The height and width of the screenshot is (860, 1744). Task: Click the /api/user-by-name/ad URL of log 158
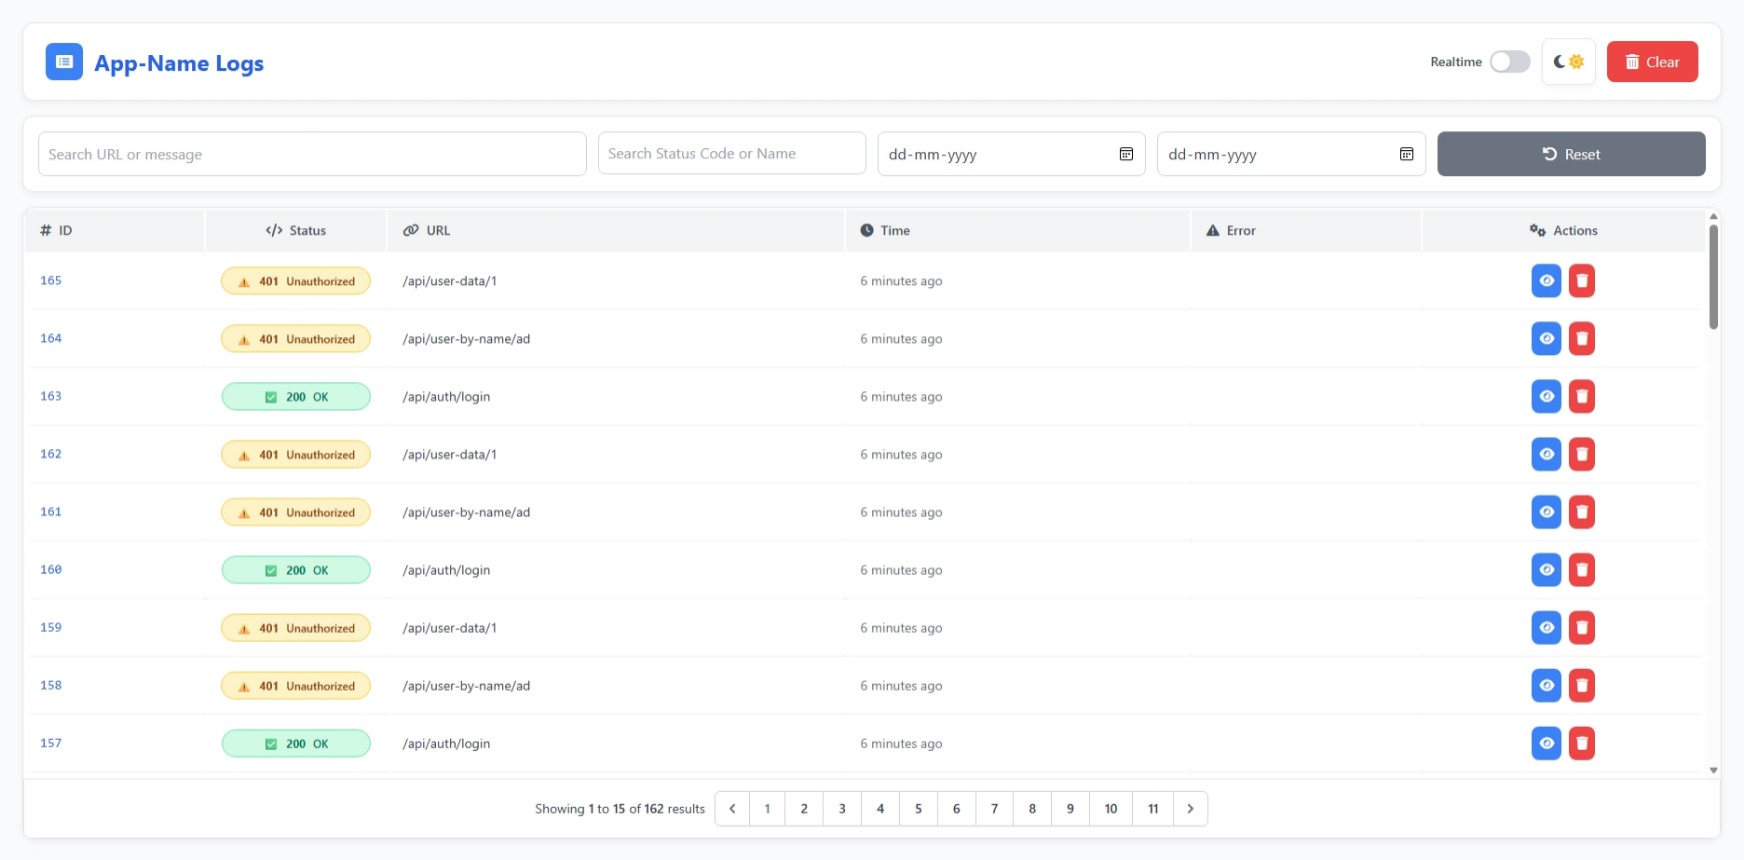coord(466,686)
